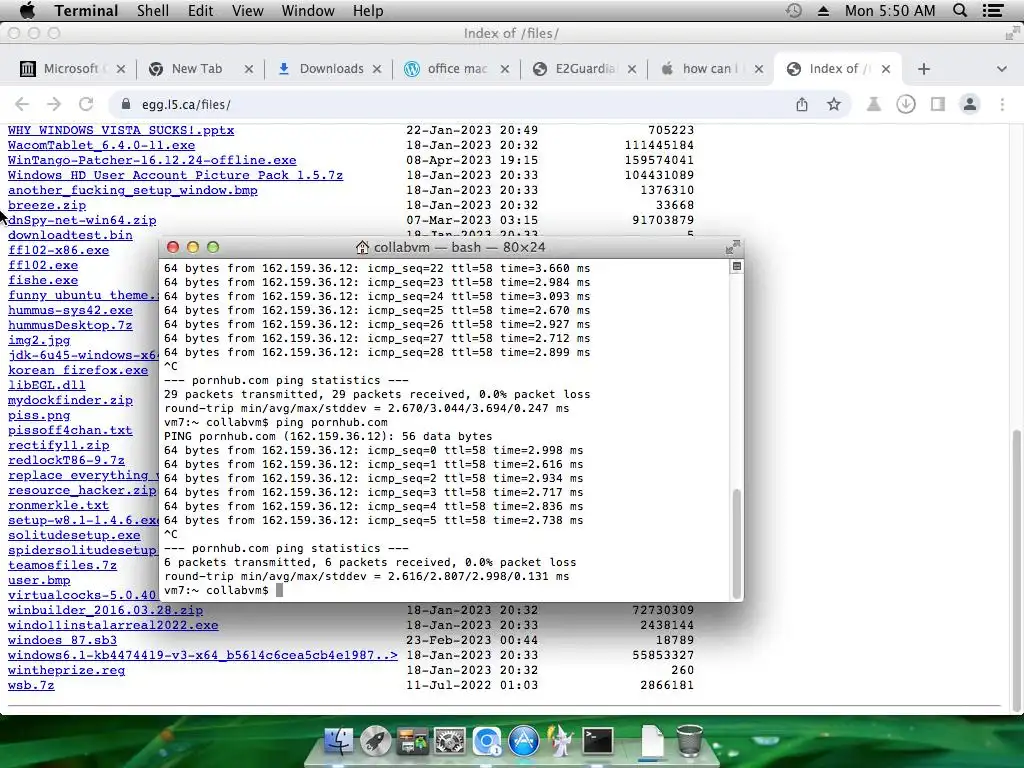
Task: Open Terminal from the dock
Action: [x=598, y=741]
